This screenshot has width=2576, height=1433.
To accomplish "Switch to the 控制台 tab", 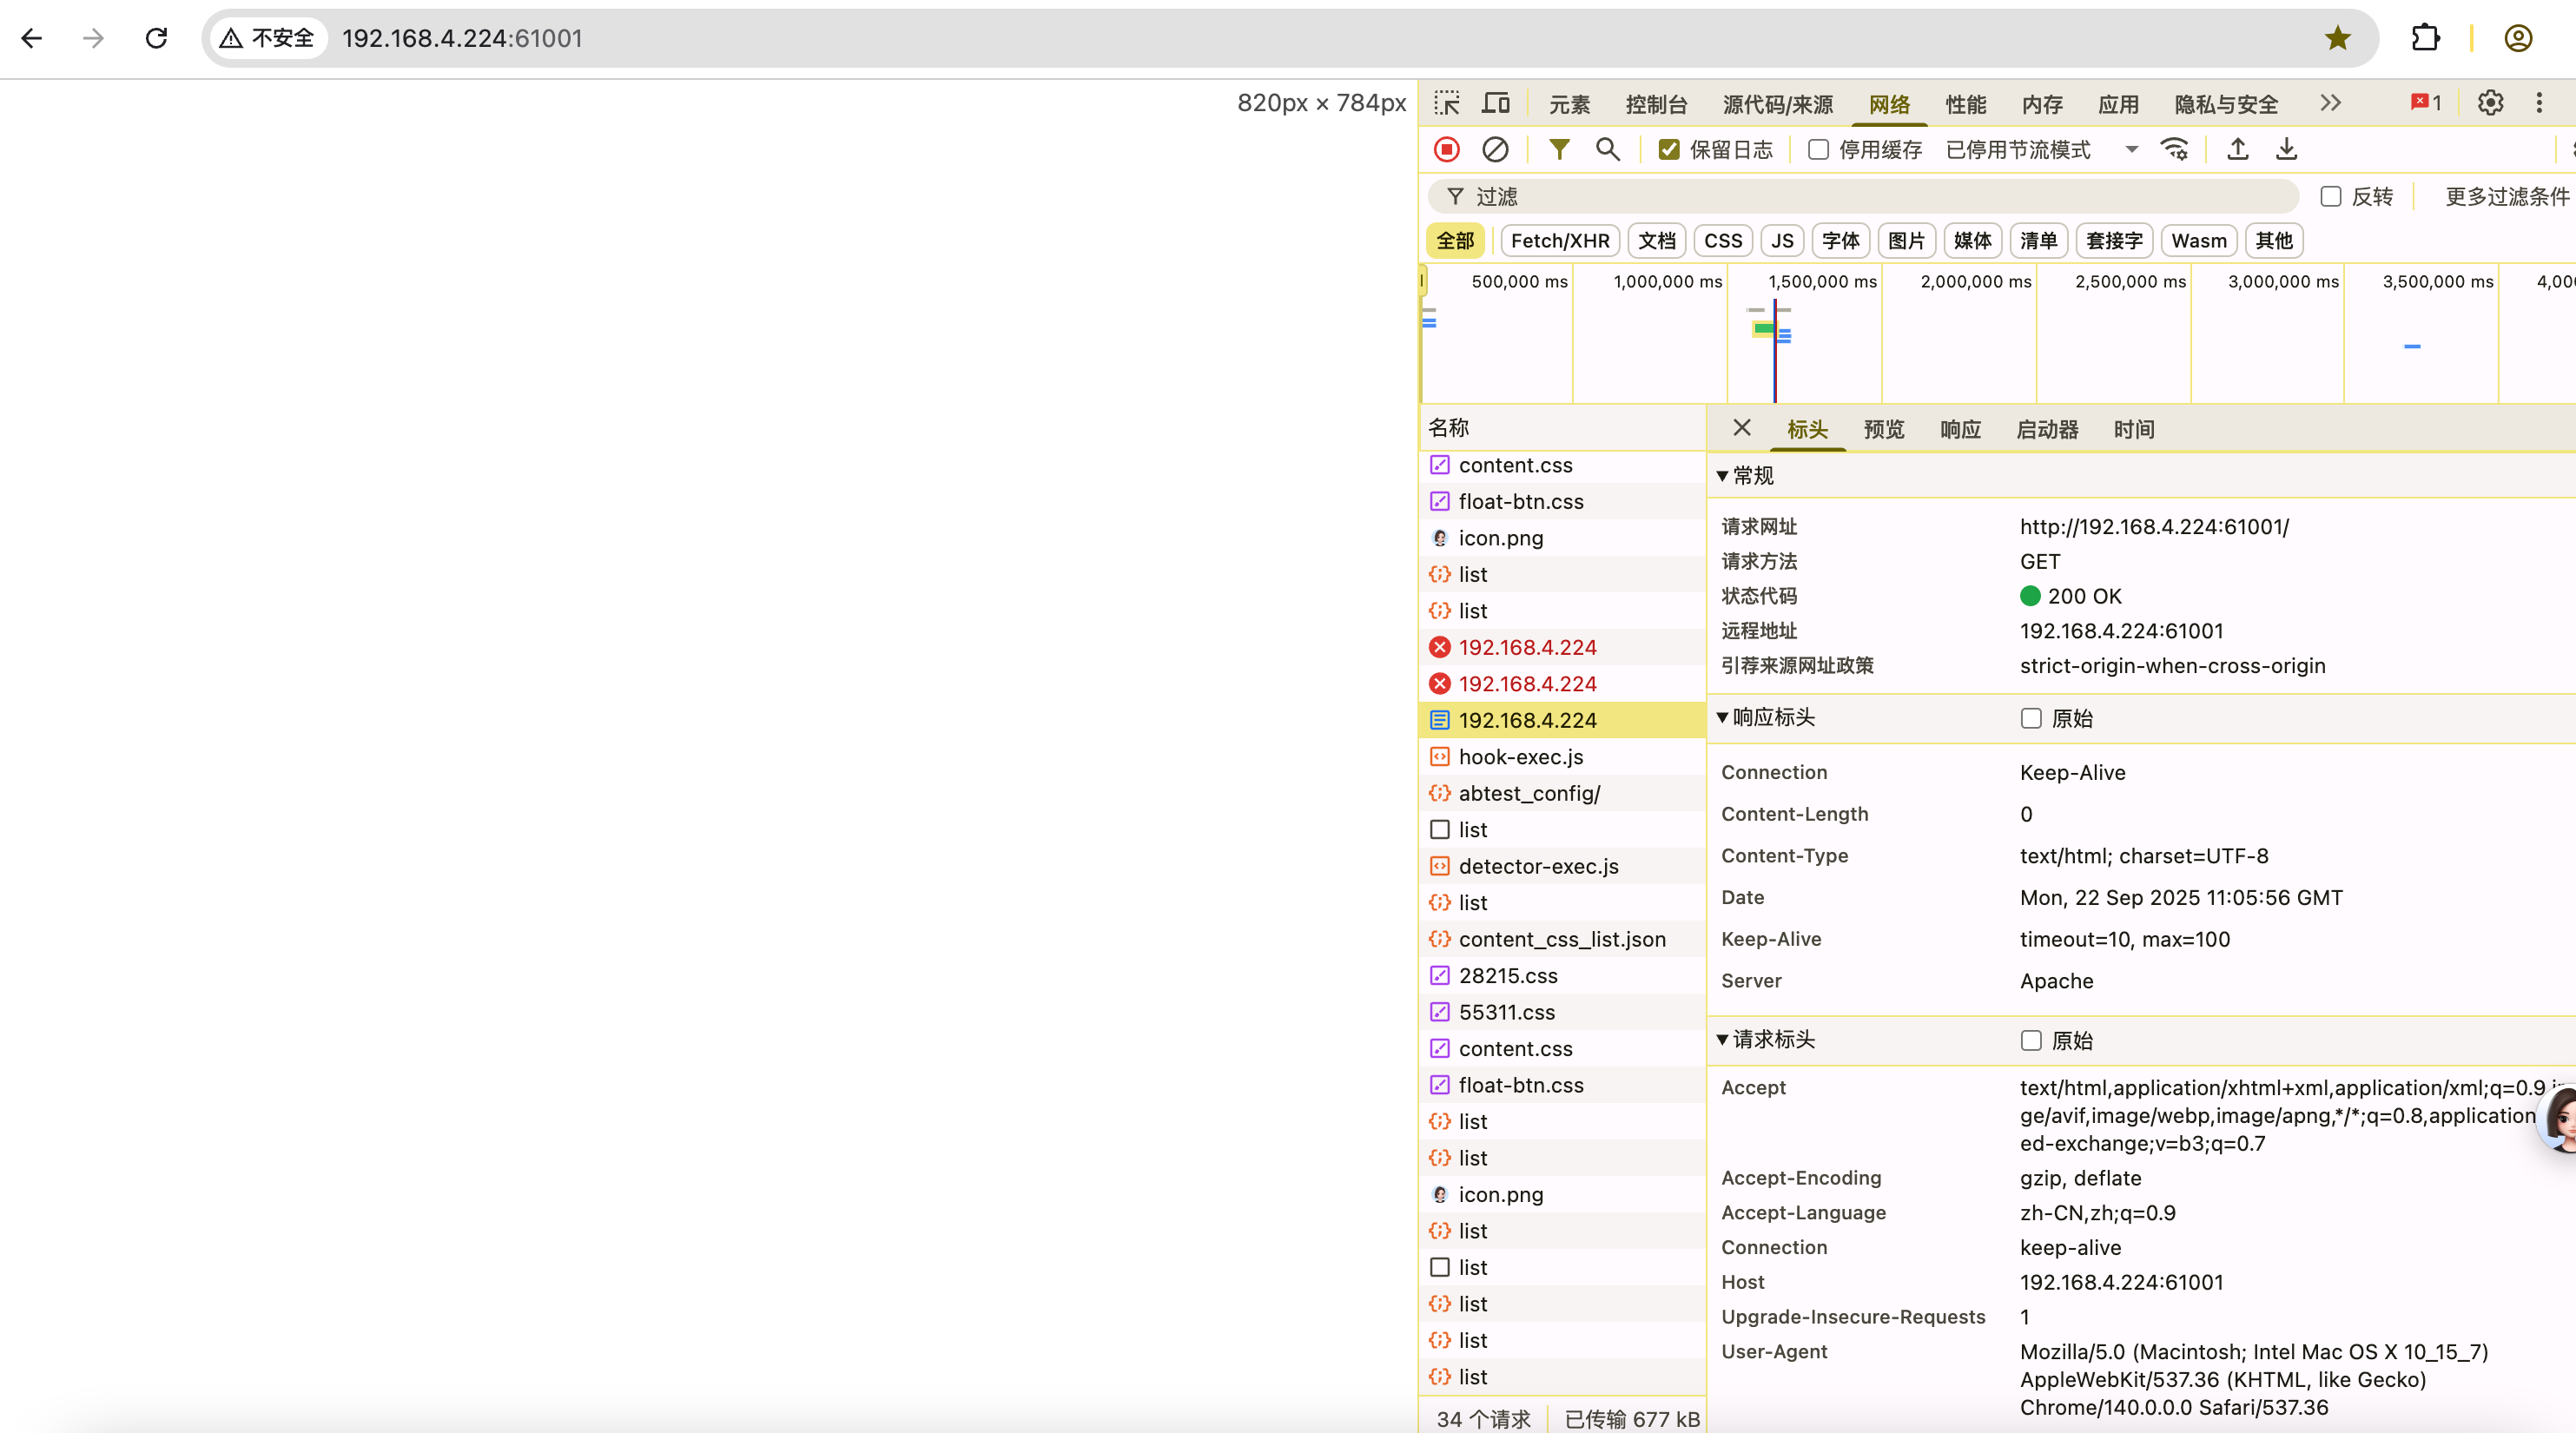I will 1656,104.
